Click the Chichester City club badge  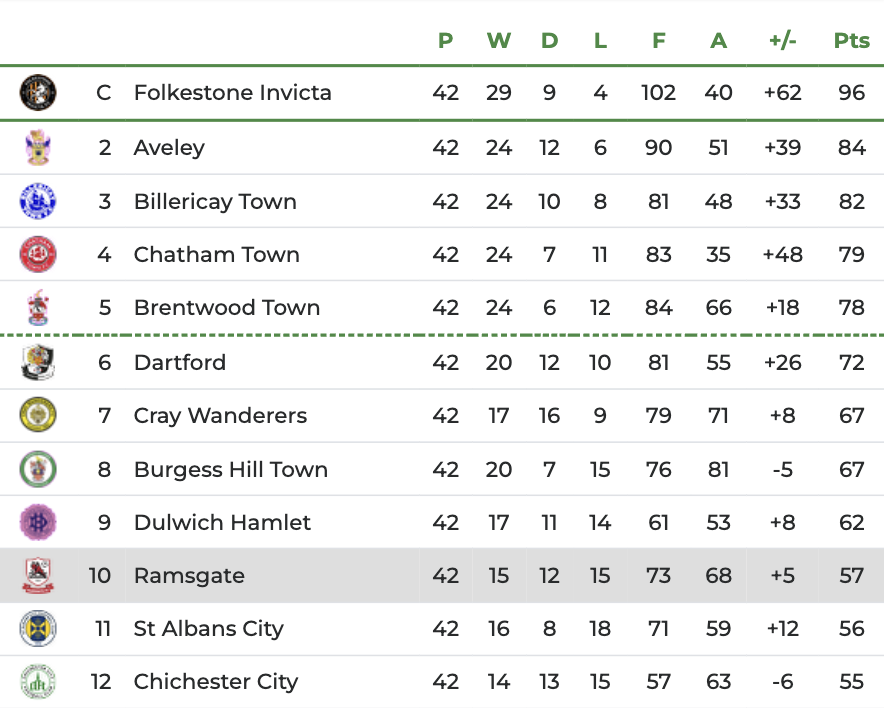(38, 682)
